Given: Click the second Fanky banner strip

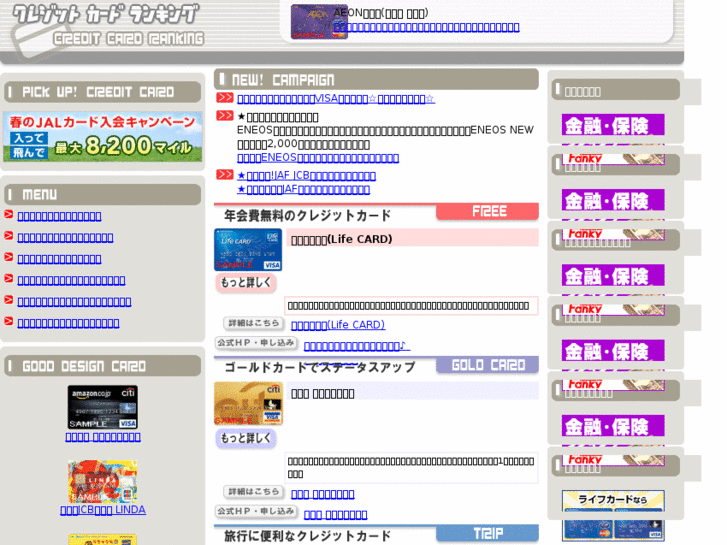Looking at the screenshot, I should (613, 234).
